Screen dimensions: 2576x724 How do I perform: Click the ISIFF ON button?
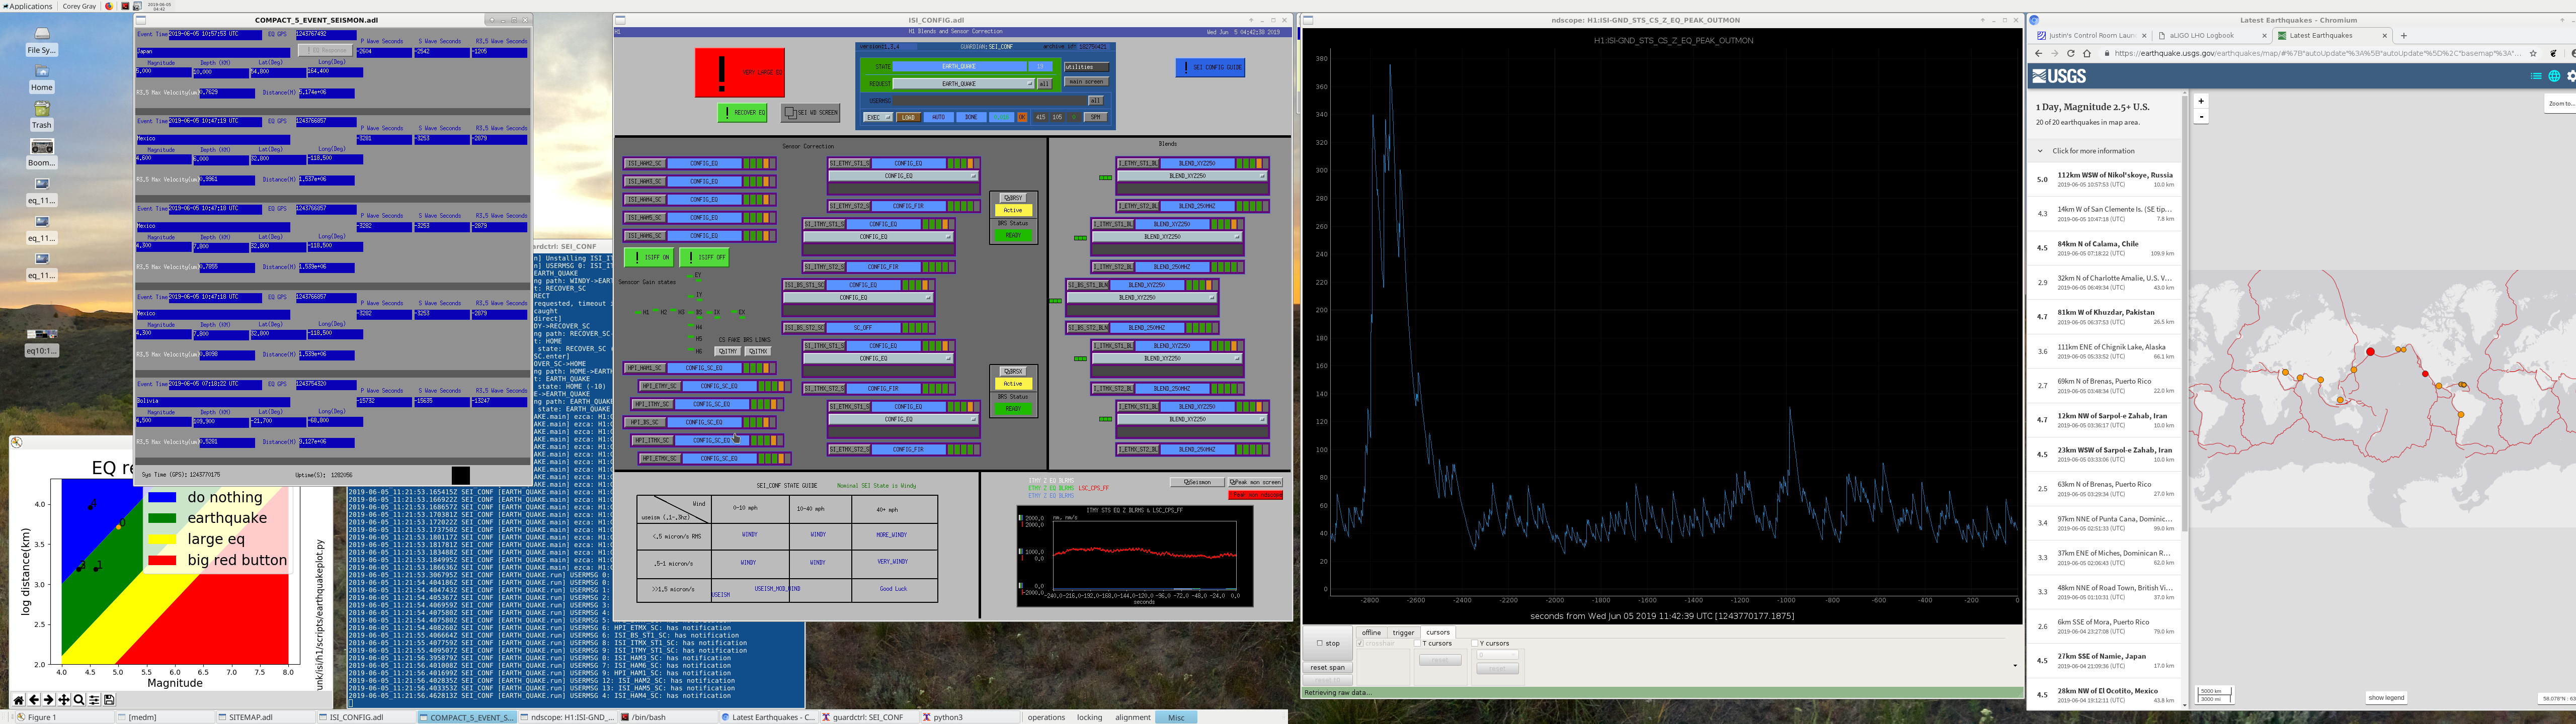[649, 257]
